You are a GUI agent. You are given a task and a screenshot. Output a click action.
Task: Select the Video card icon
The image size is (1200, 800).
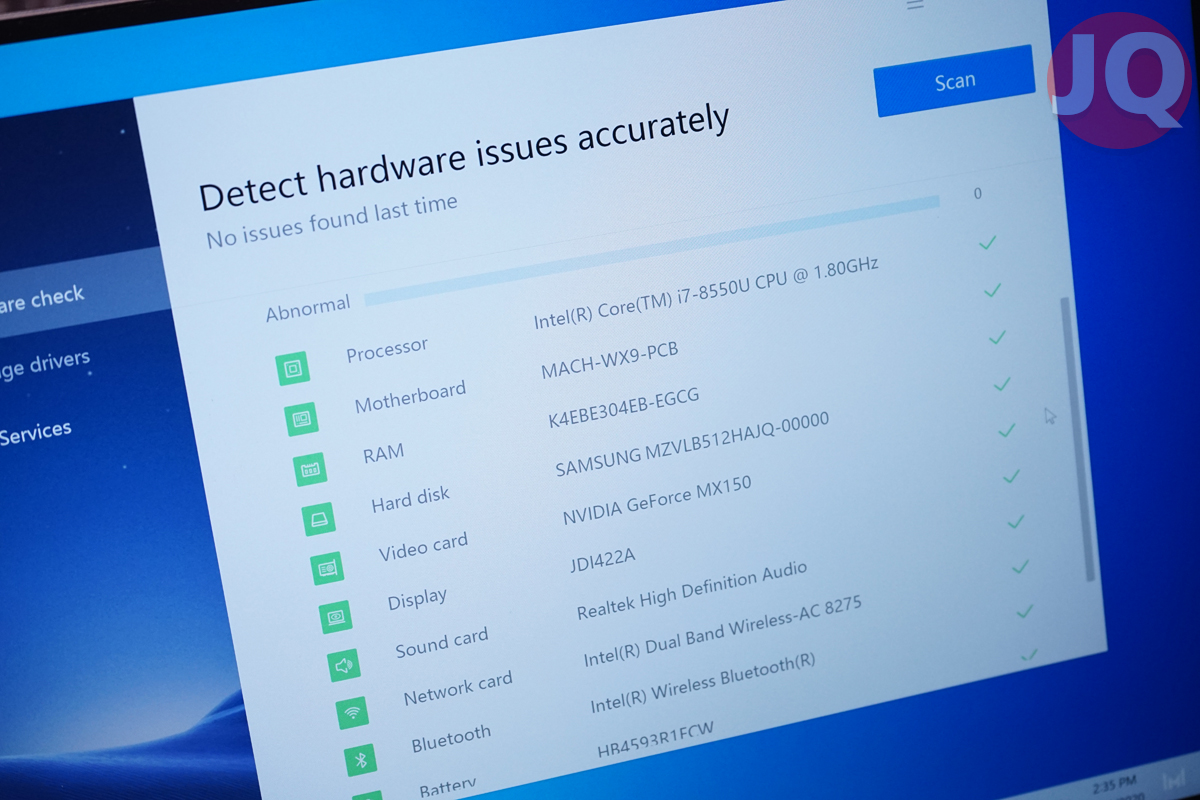(x=327, y=568)
